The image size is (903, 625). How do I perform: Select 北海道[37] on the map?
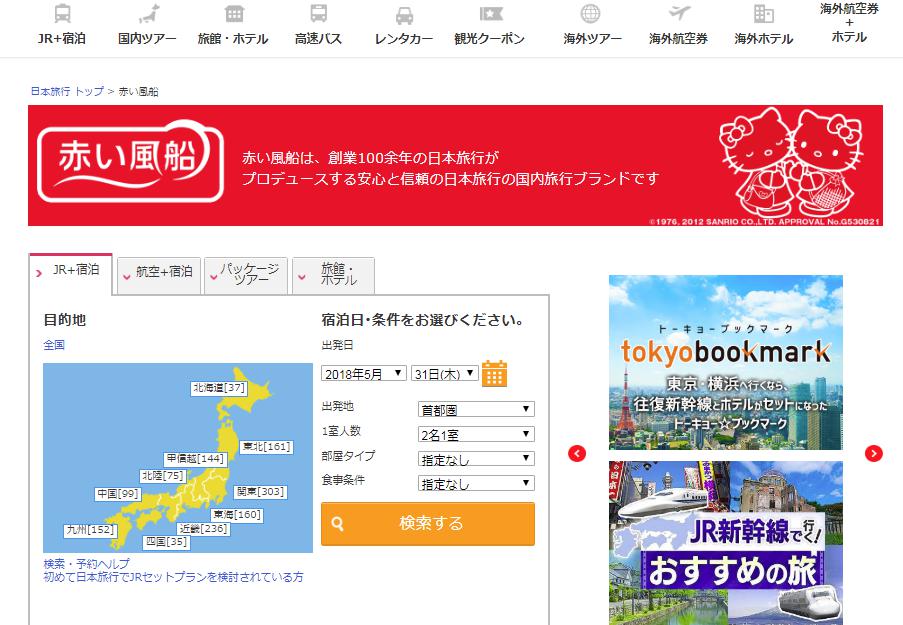click(x=219, y=387)
